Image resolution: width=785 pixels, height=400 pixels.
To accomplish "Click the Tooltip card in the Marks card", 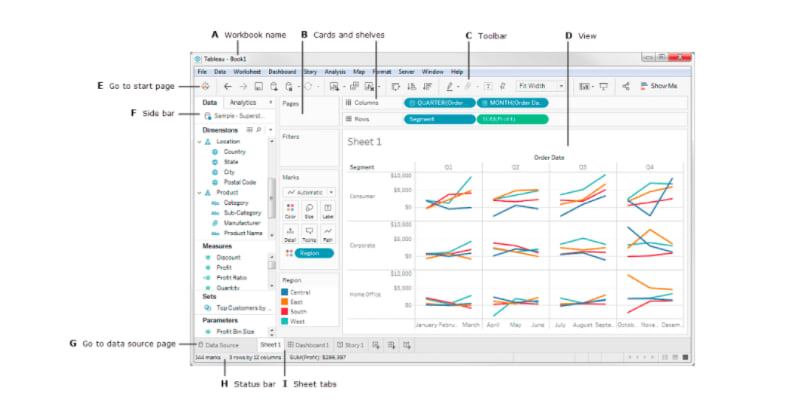I will tap(309, 234).
